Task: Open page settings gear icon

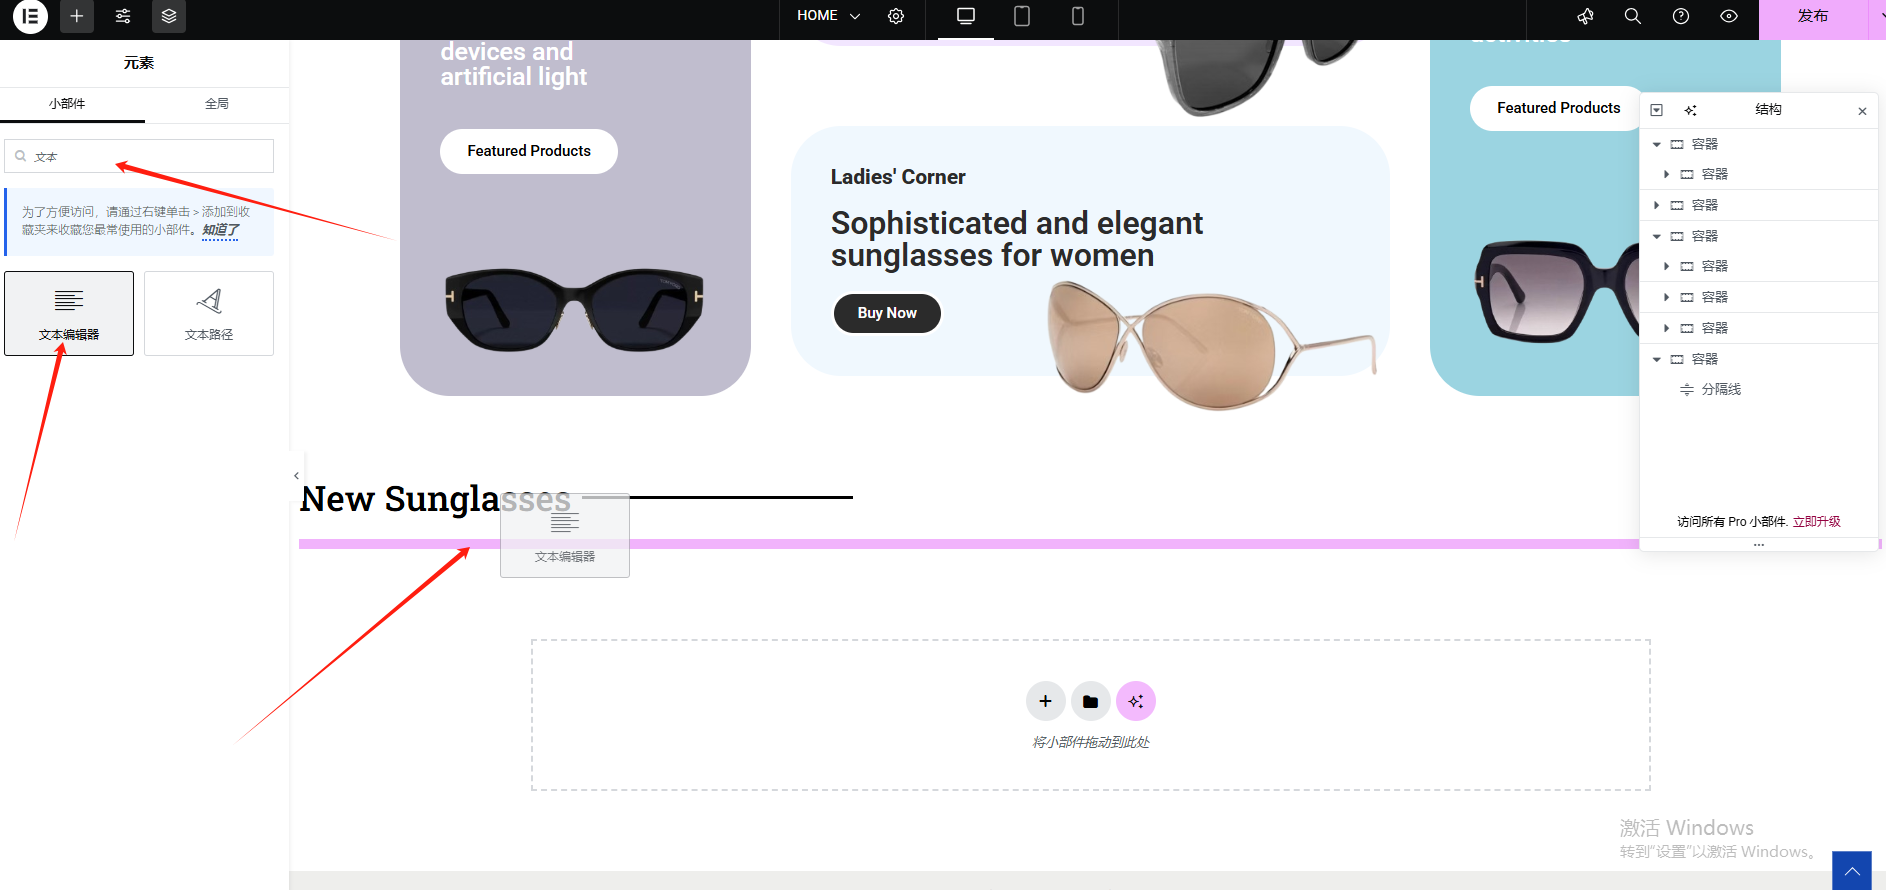Action: pyautogui.click(x=896, y=17)
